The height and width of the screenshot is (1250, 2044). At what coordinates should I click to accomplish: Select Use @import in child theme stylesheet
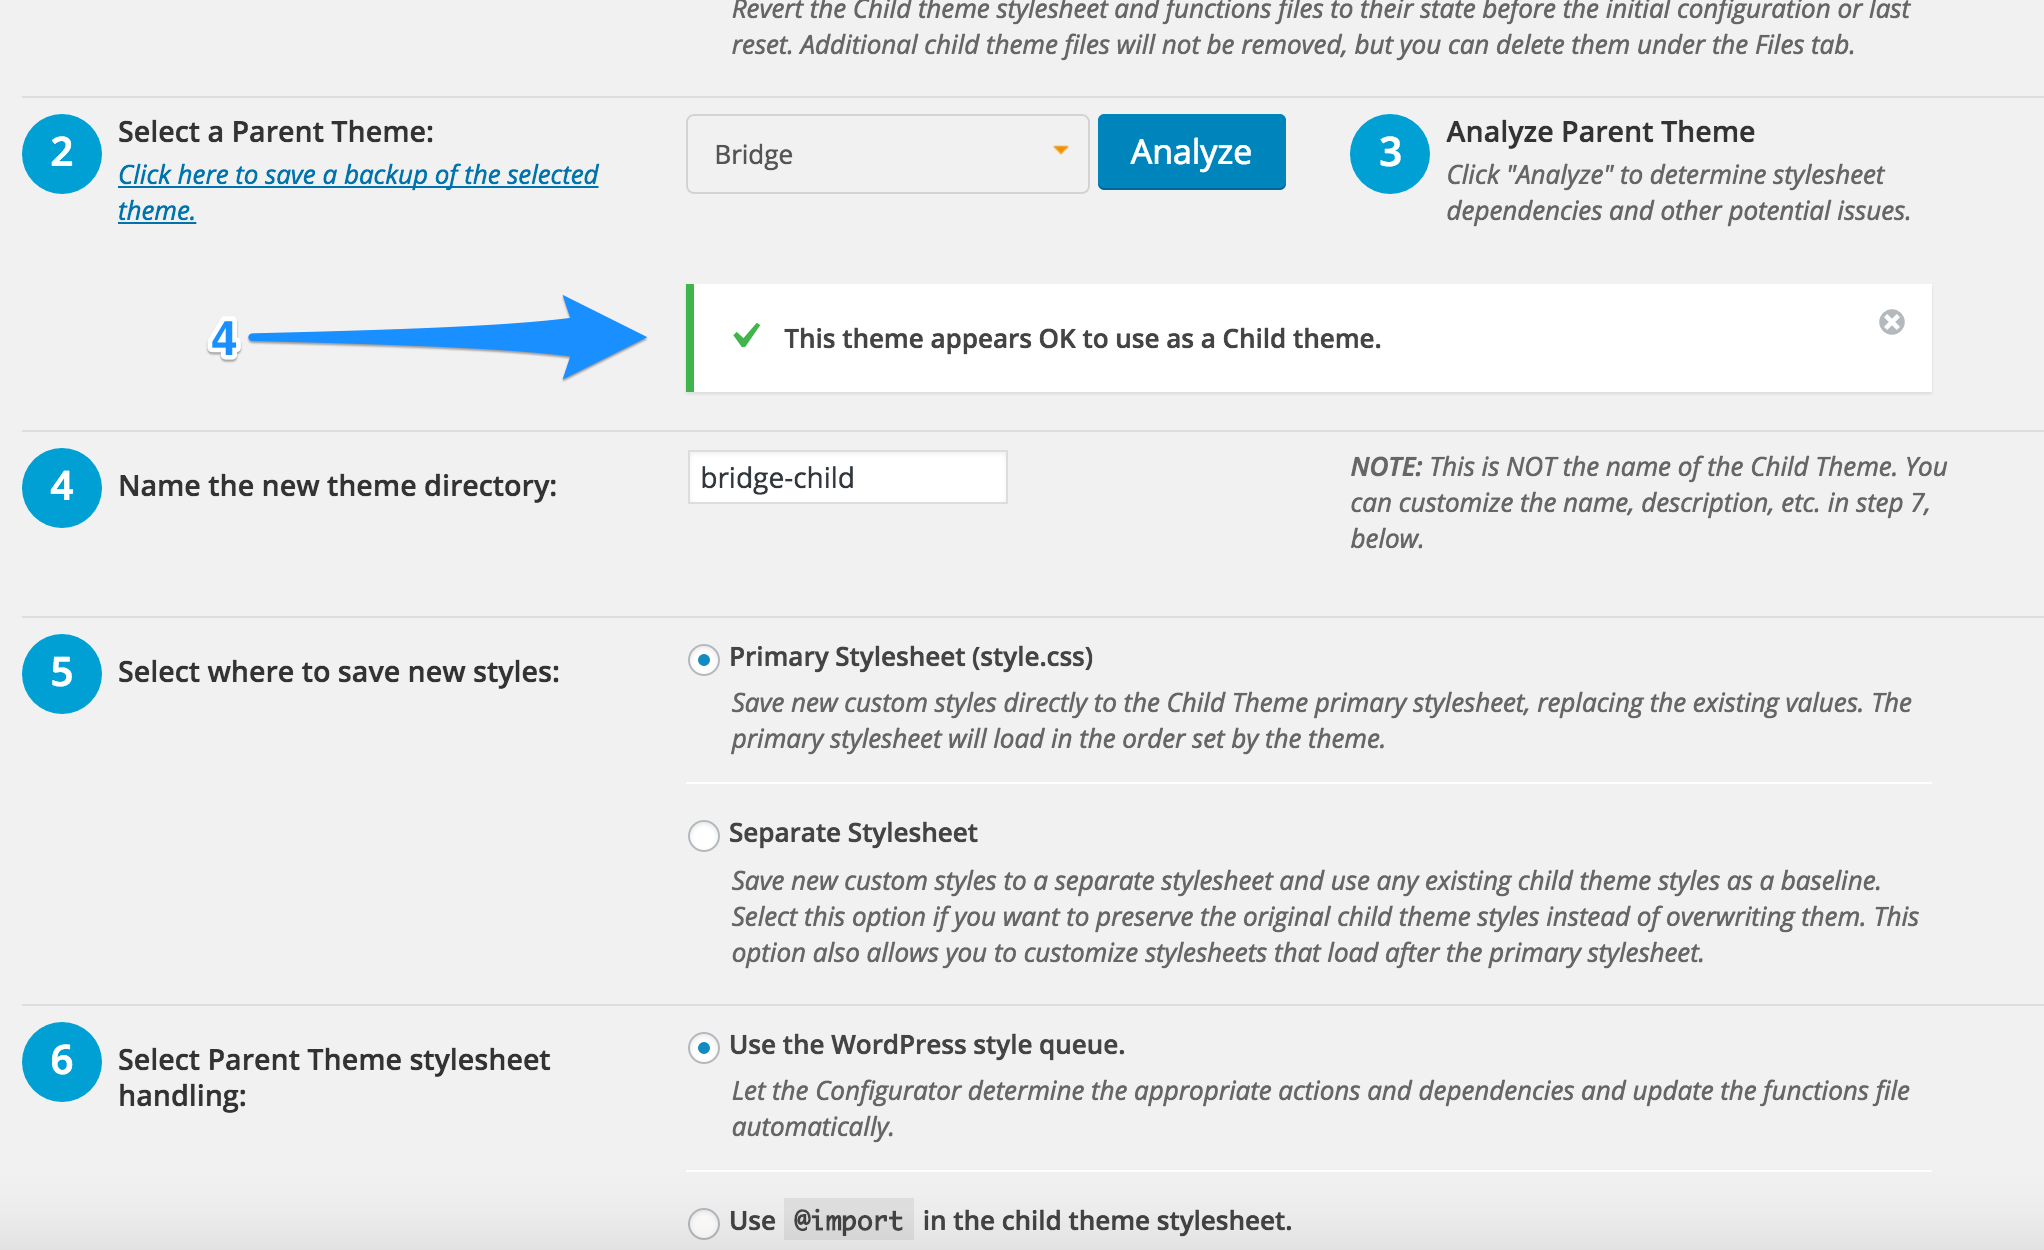pos(704,1223)
